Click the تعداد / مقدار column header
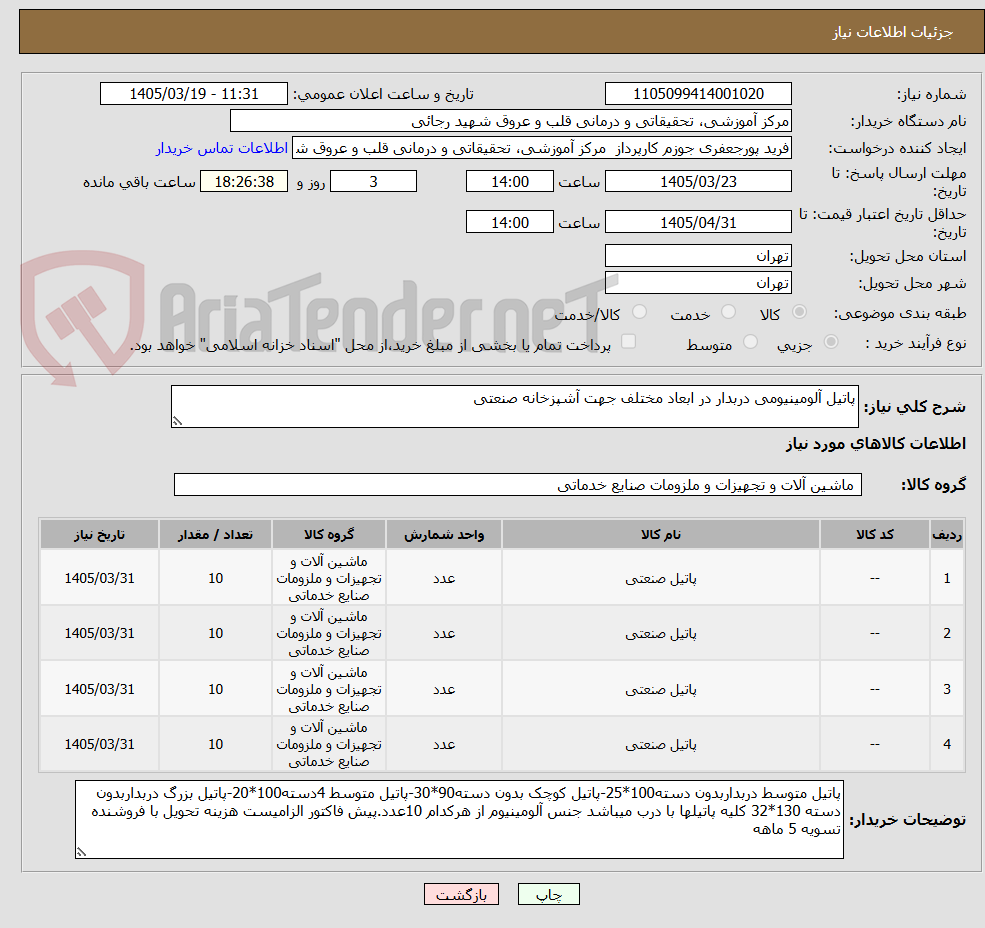Viewport: 985px width, 928px height. click(x=215, y=534)
